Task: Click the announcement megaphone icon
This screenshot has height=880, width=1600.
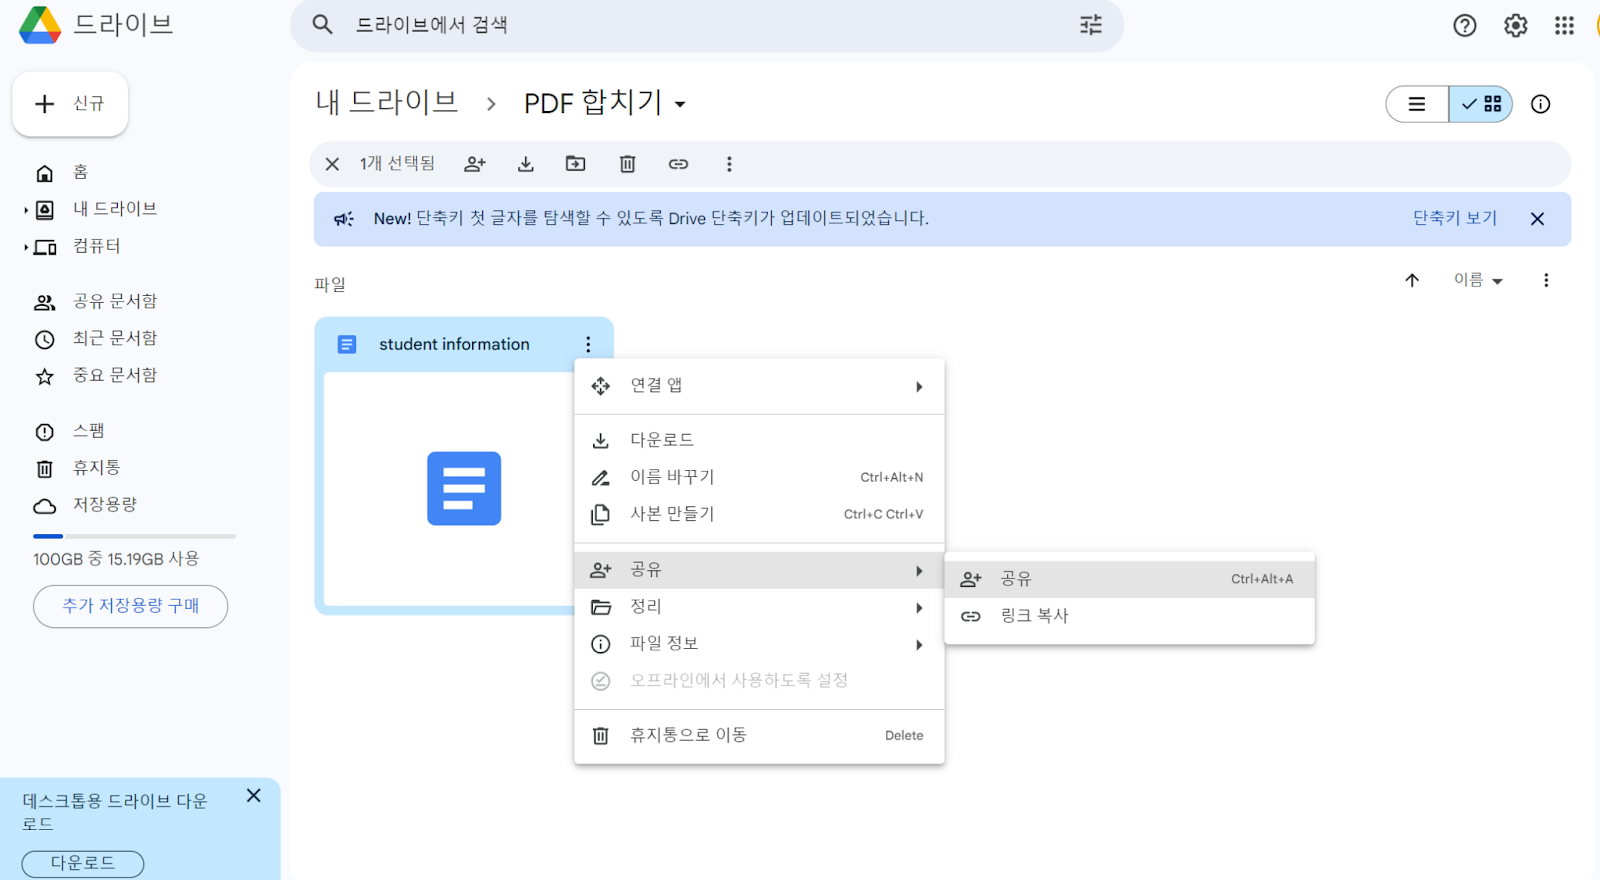Action: pyautogui.click(x=344, y=219)
